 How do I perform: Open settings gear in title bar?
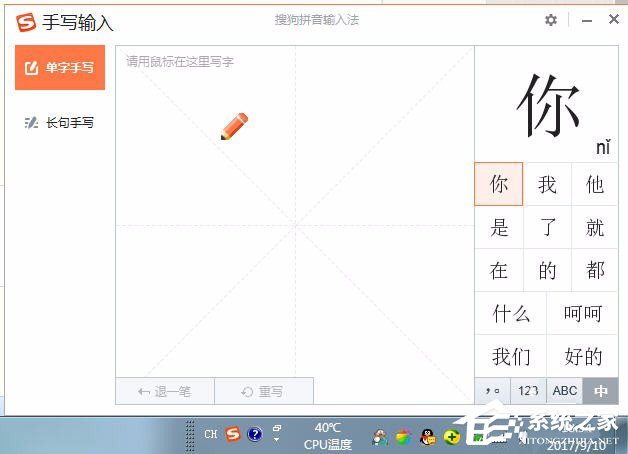coord(551,20)
